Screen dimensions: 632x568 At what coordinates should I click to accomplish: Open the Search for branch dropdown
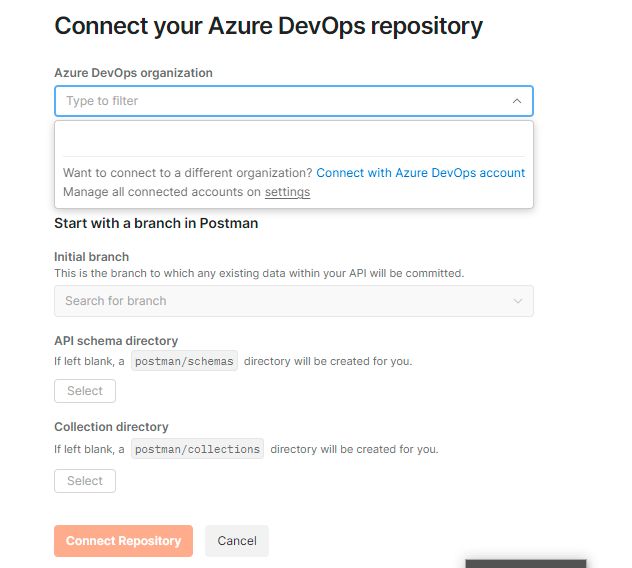(x=293, y=301)
